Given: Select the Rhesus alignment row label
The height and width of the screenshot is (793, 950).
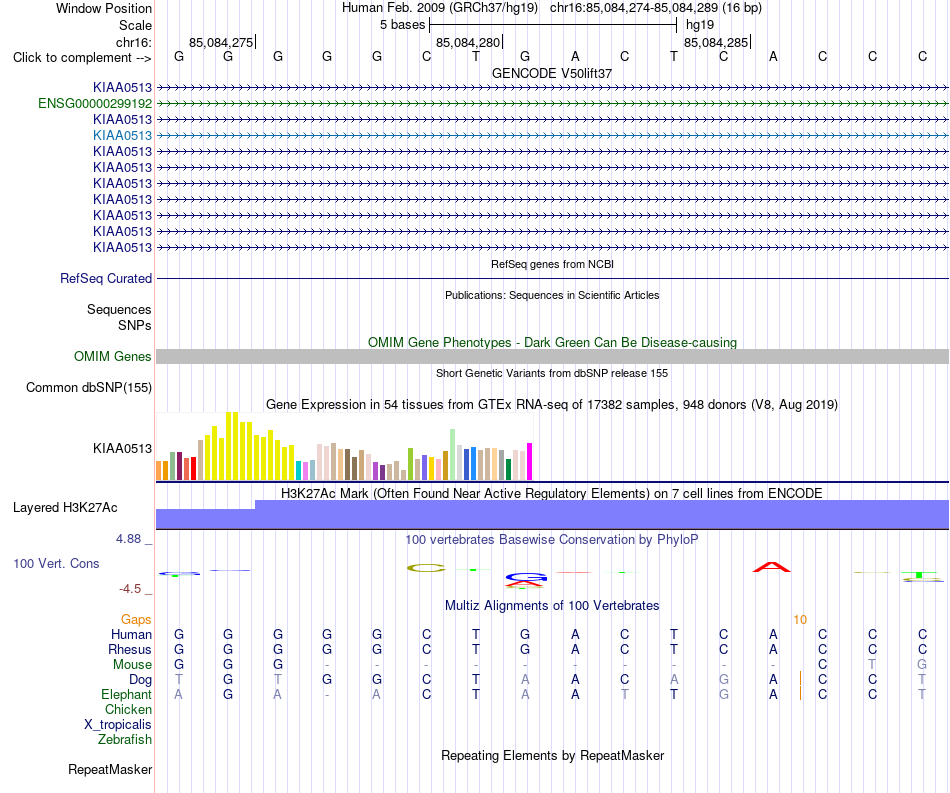Looking at the screenshot, I should (x=130, y=649).
